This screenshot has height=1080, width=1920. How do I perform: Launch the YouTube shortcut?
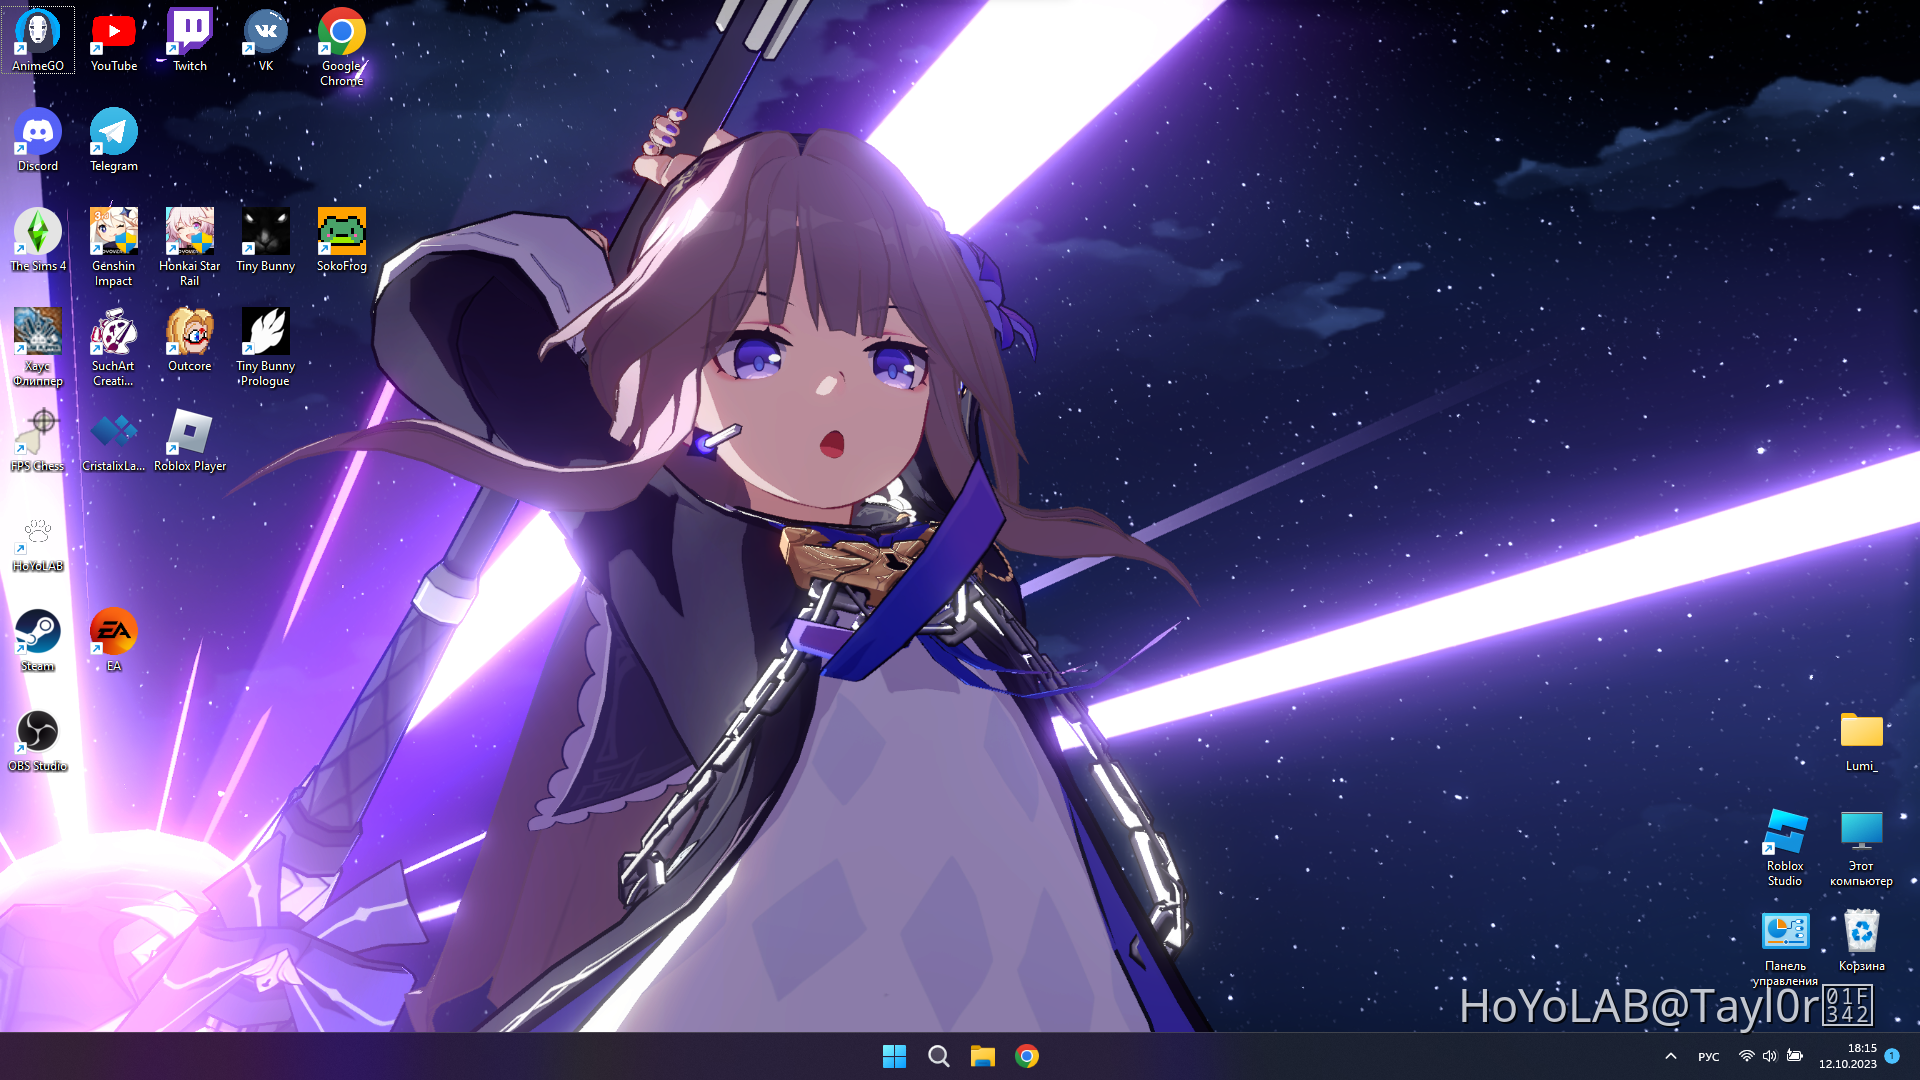click(x=114, y=40)
